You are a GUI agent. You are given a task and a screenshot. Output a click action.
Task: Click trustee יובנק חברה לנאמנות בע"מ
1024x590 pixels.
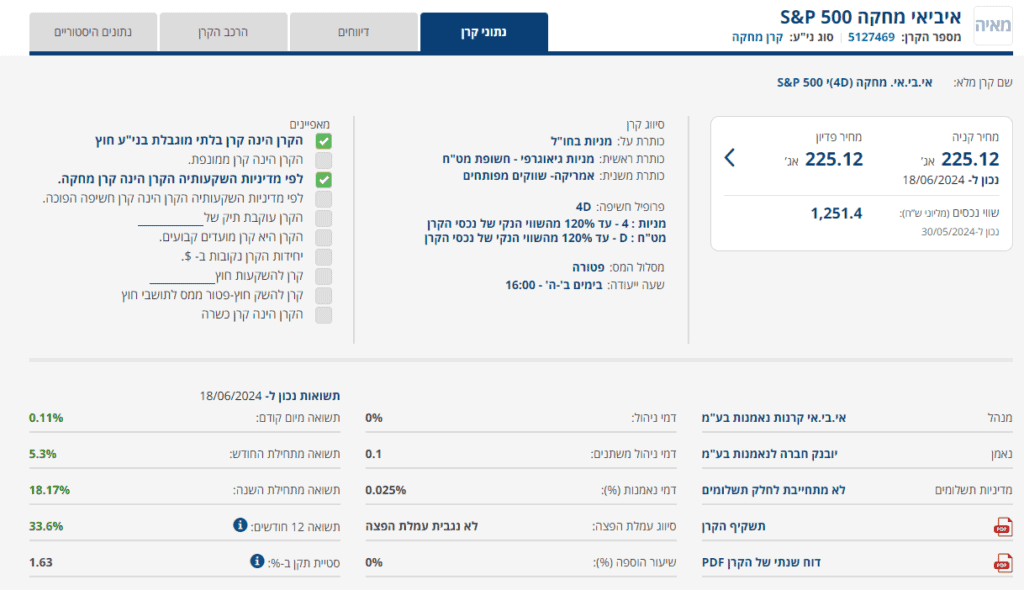pyautogui.click(x=769, y=453)
